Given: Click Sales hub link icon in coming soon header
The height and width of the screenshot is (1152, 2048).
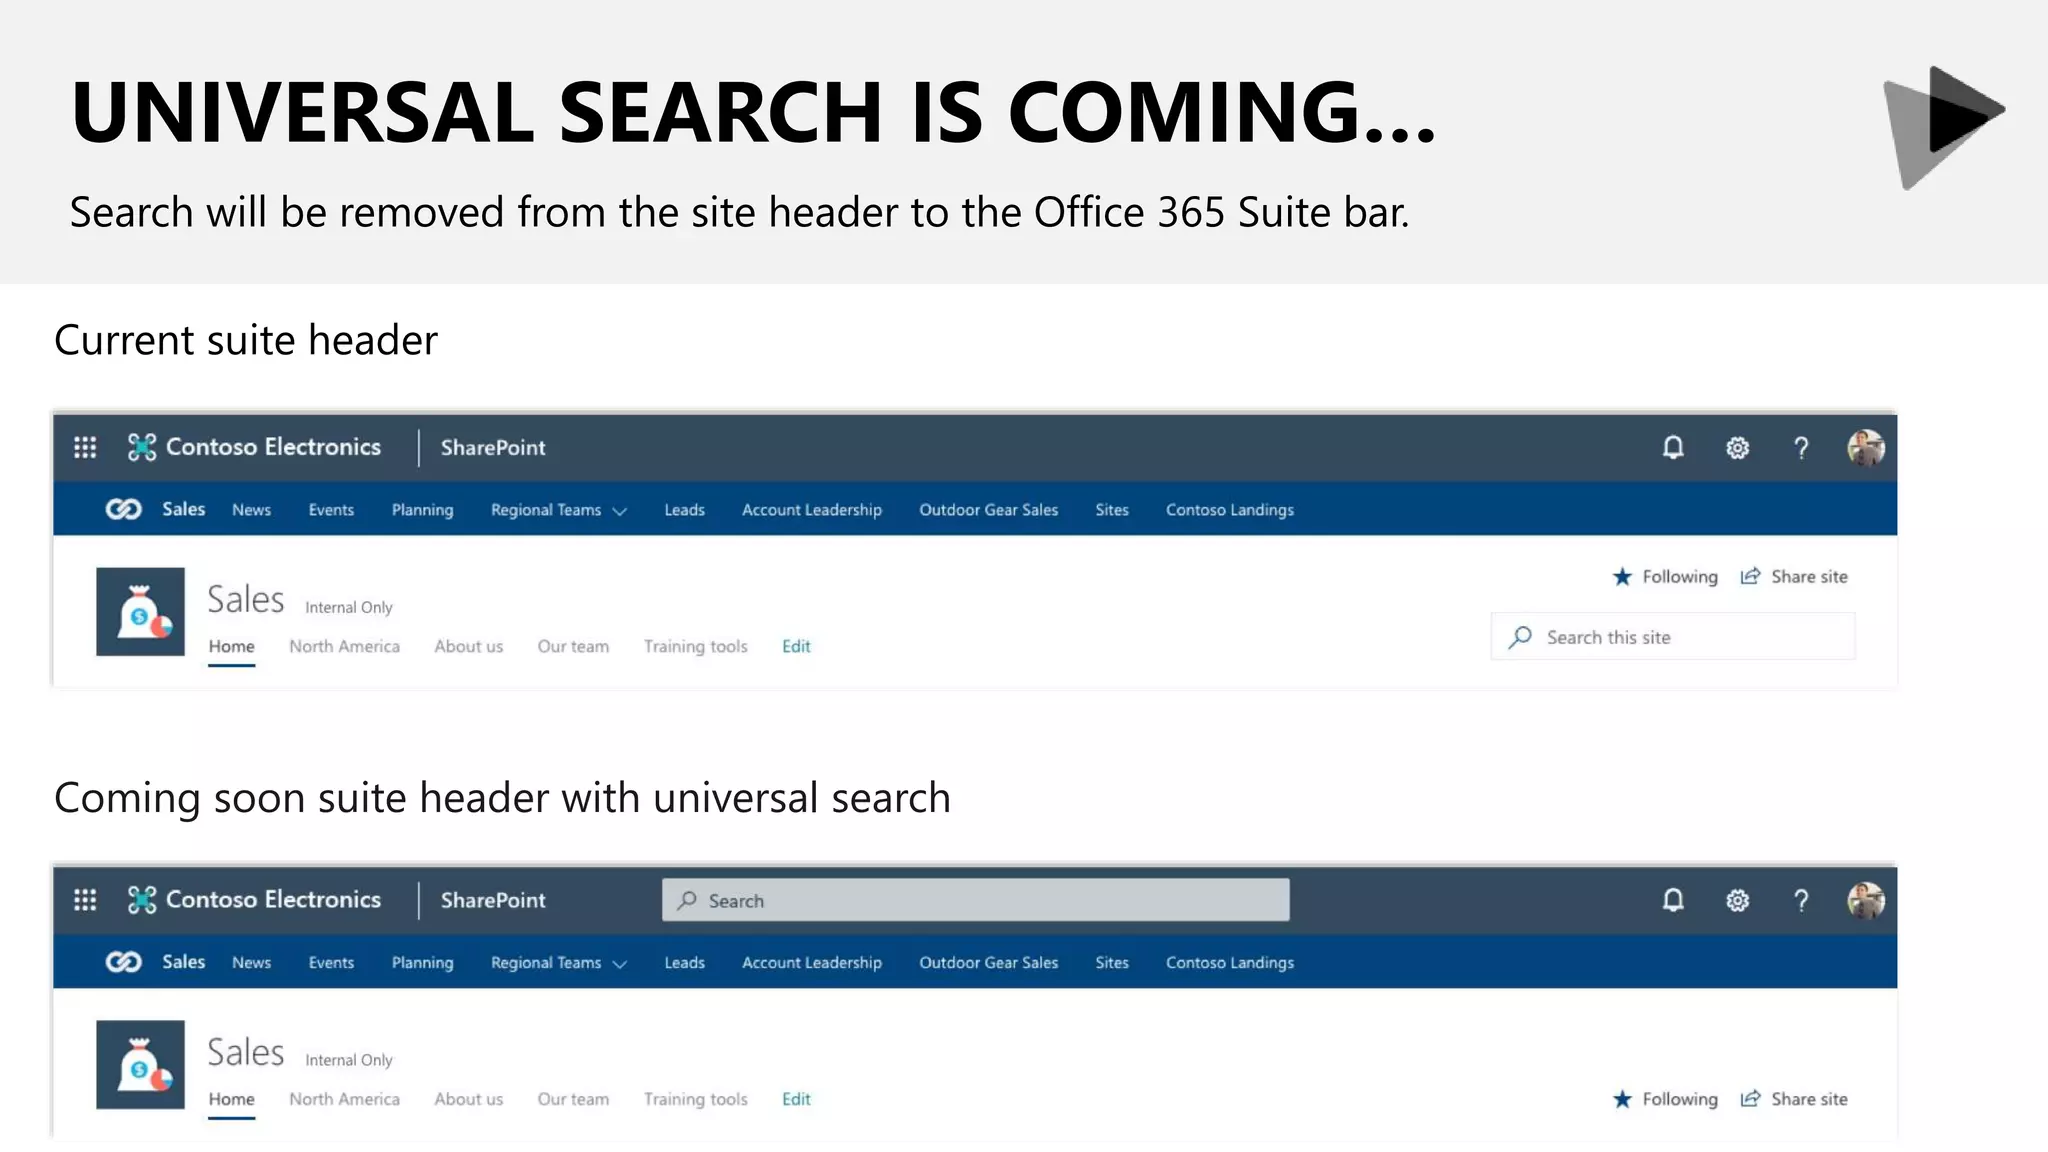Looking at the screenshot, I should [x=124, y=962].
